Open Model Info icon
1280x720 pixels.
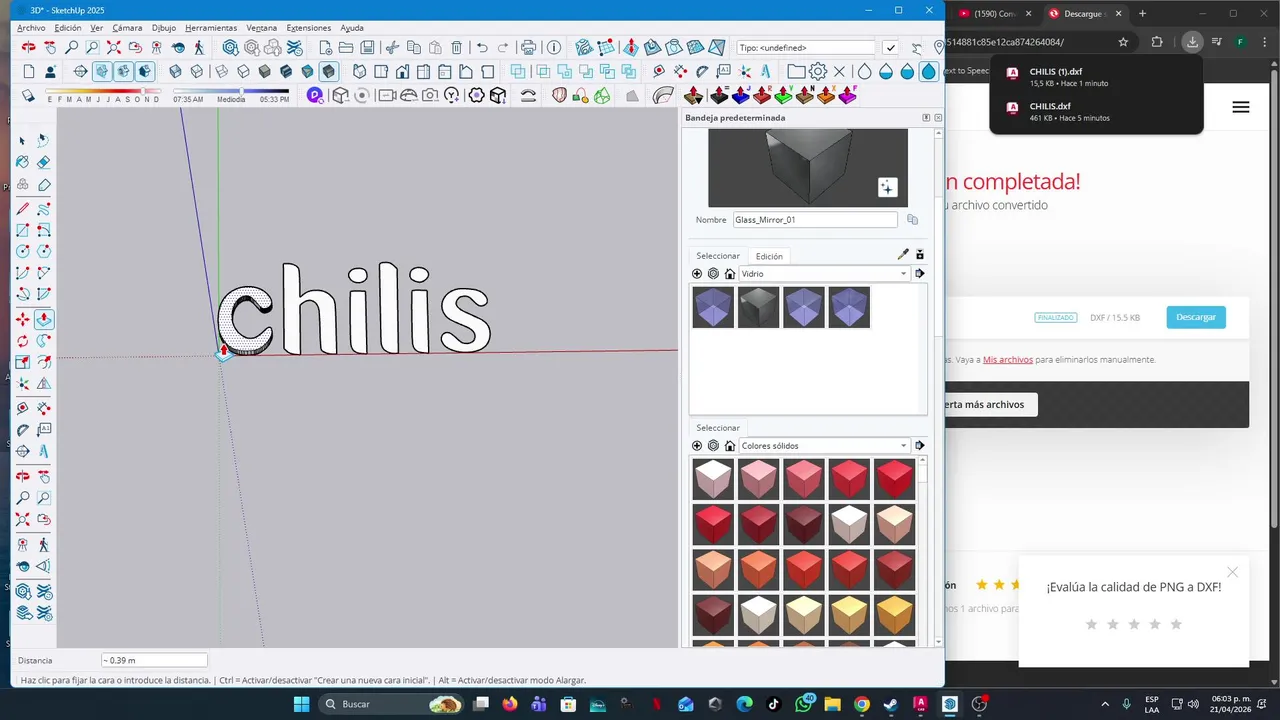554,47
